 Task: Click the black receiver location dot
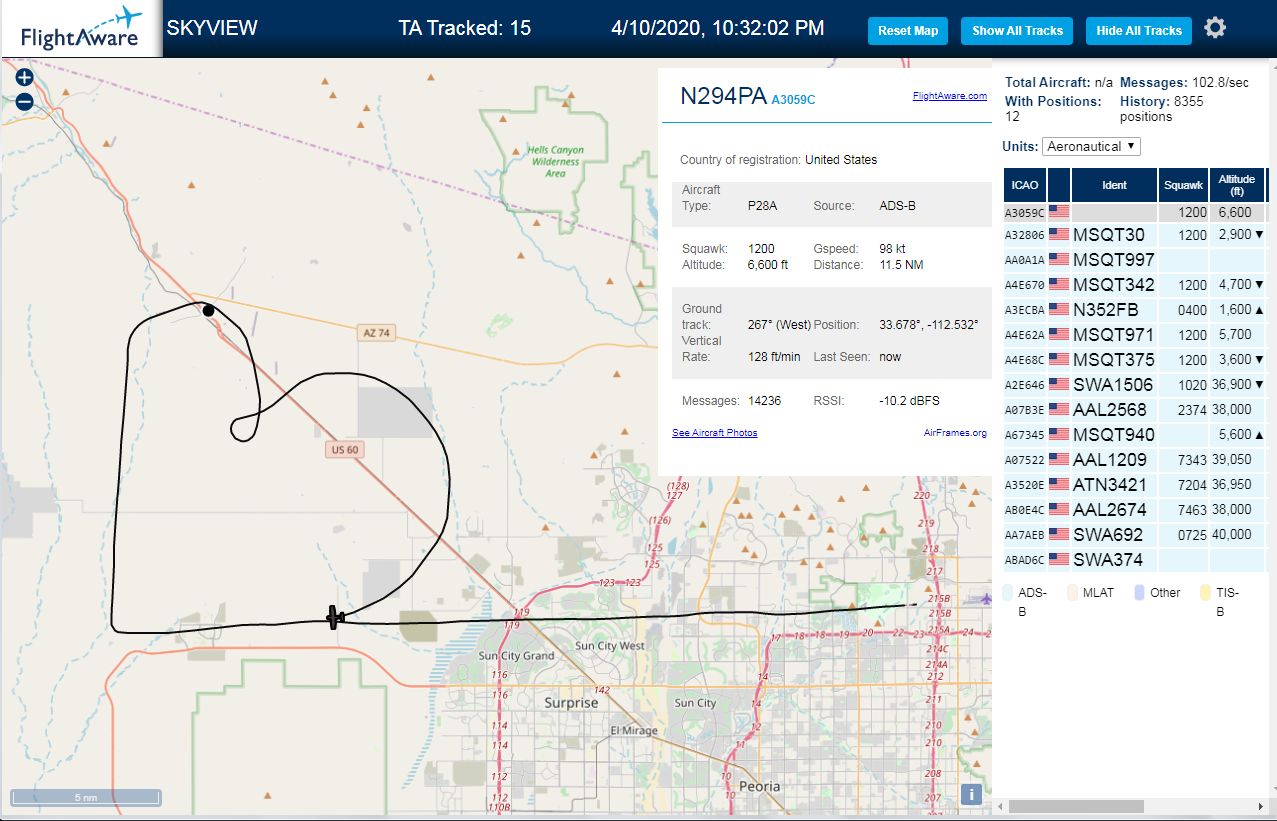click(x=208, y=310)
